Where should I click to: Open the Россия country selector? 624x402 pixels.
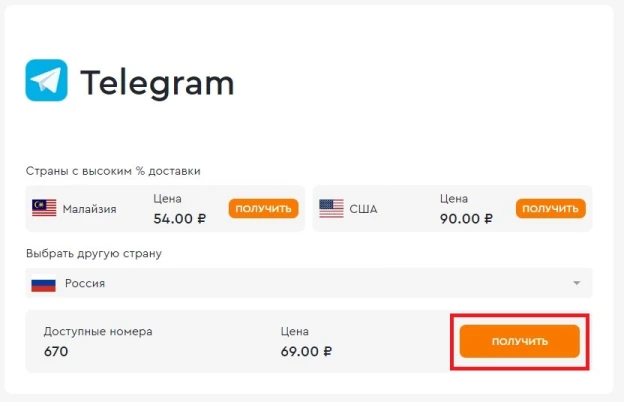309,283
